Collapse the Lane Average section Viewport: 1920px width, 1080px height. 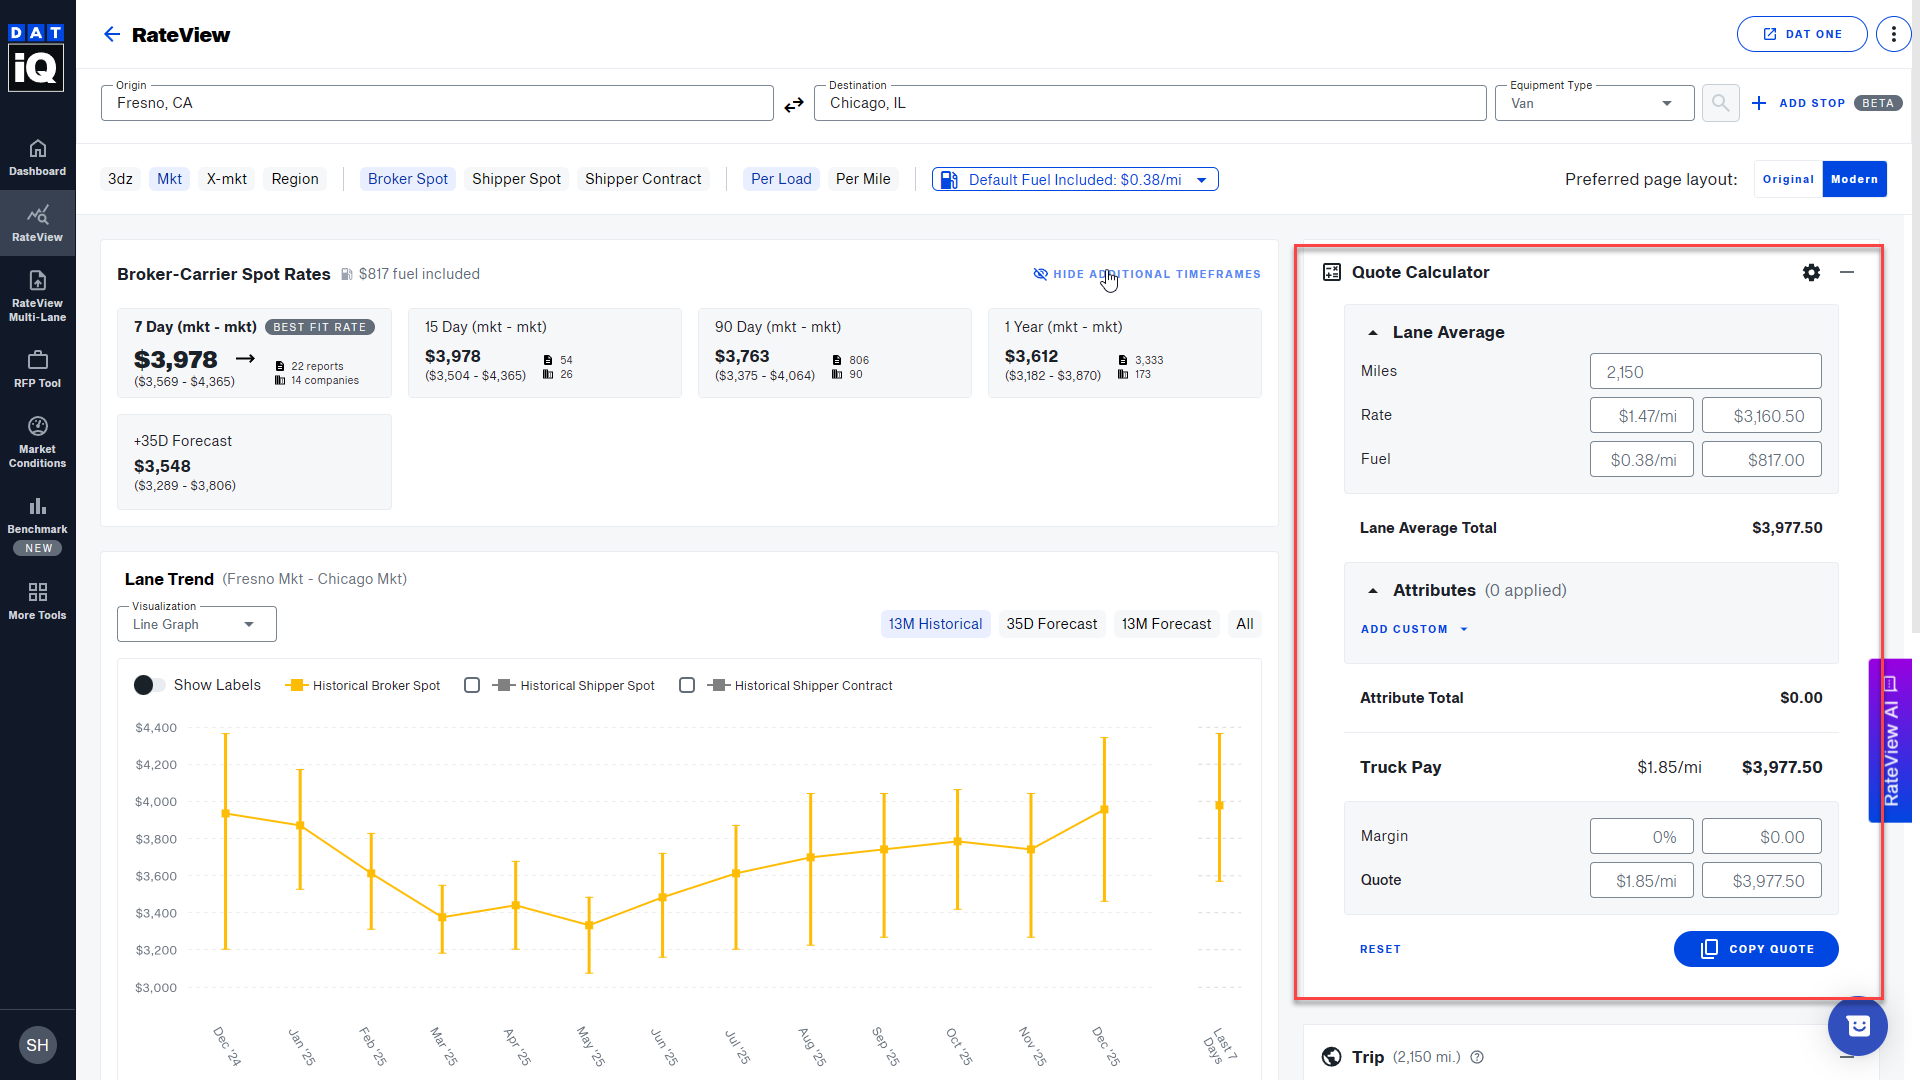[x=1373, y=332]
